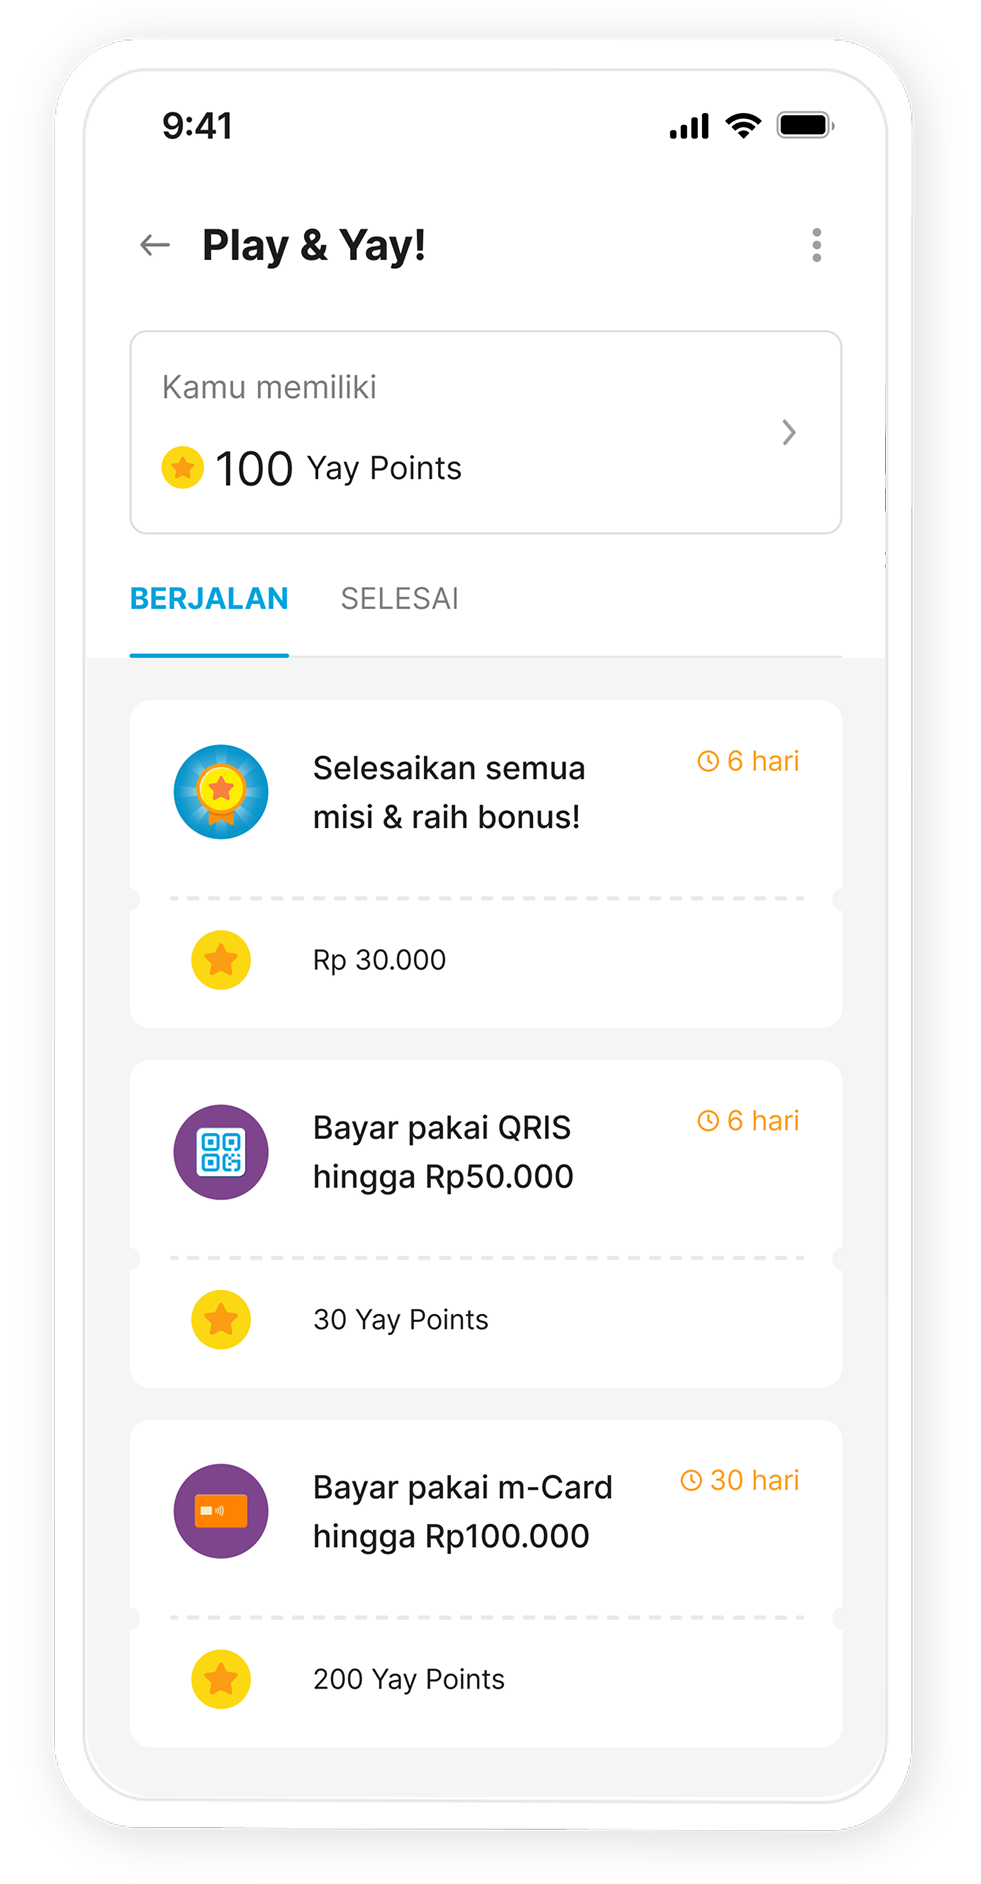Click the blue medal bonus mission icon
The image size is (981, 1884).
coord(221,792)
